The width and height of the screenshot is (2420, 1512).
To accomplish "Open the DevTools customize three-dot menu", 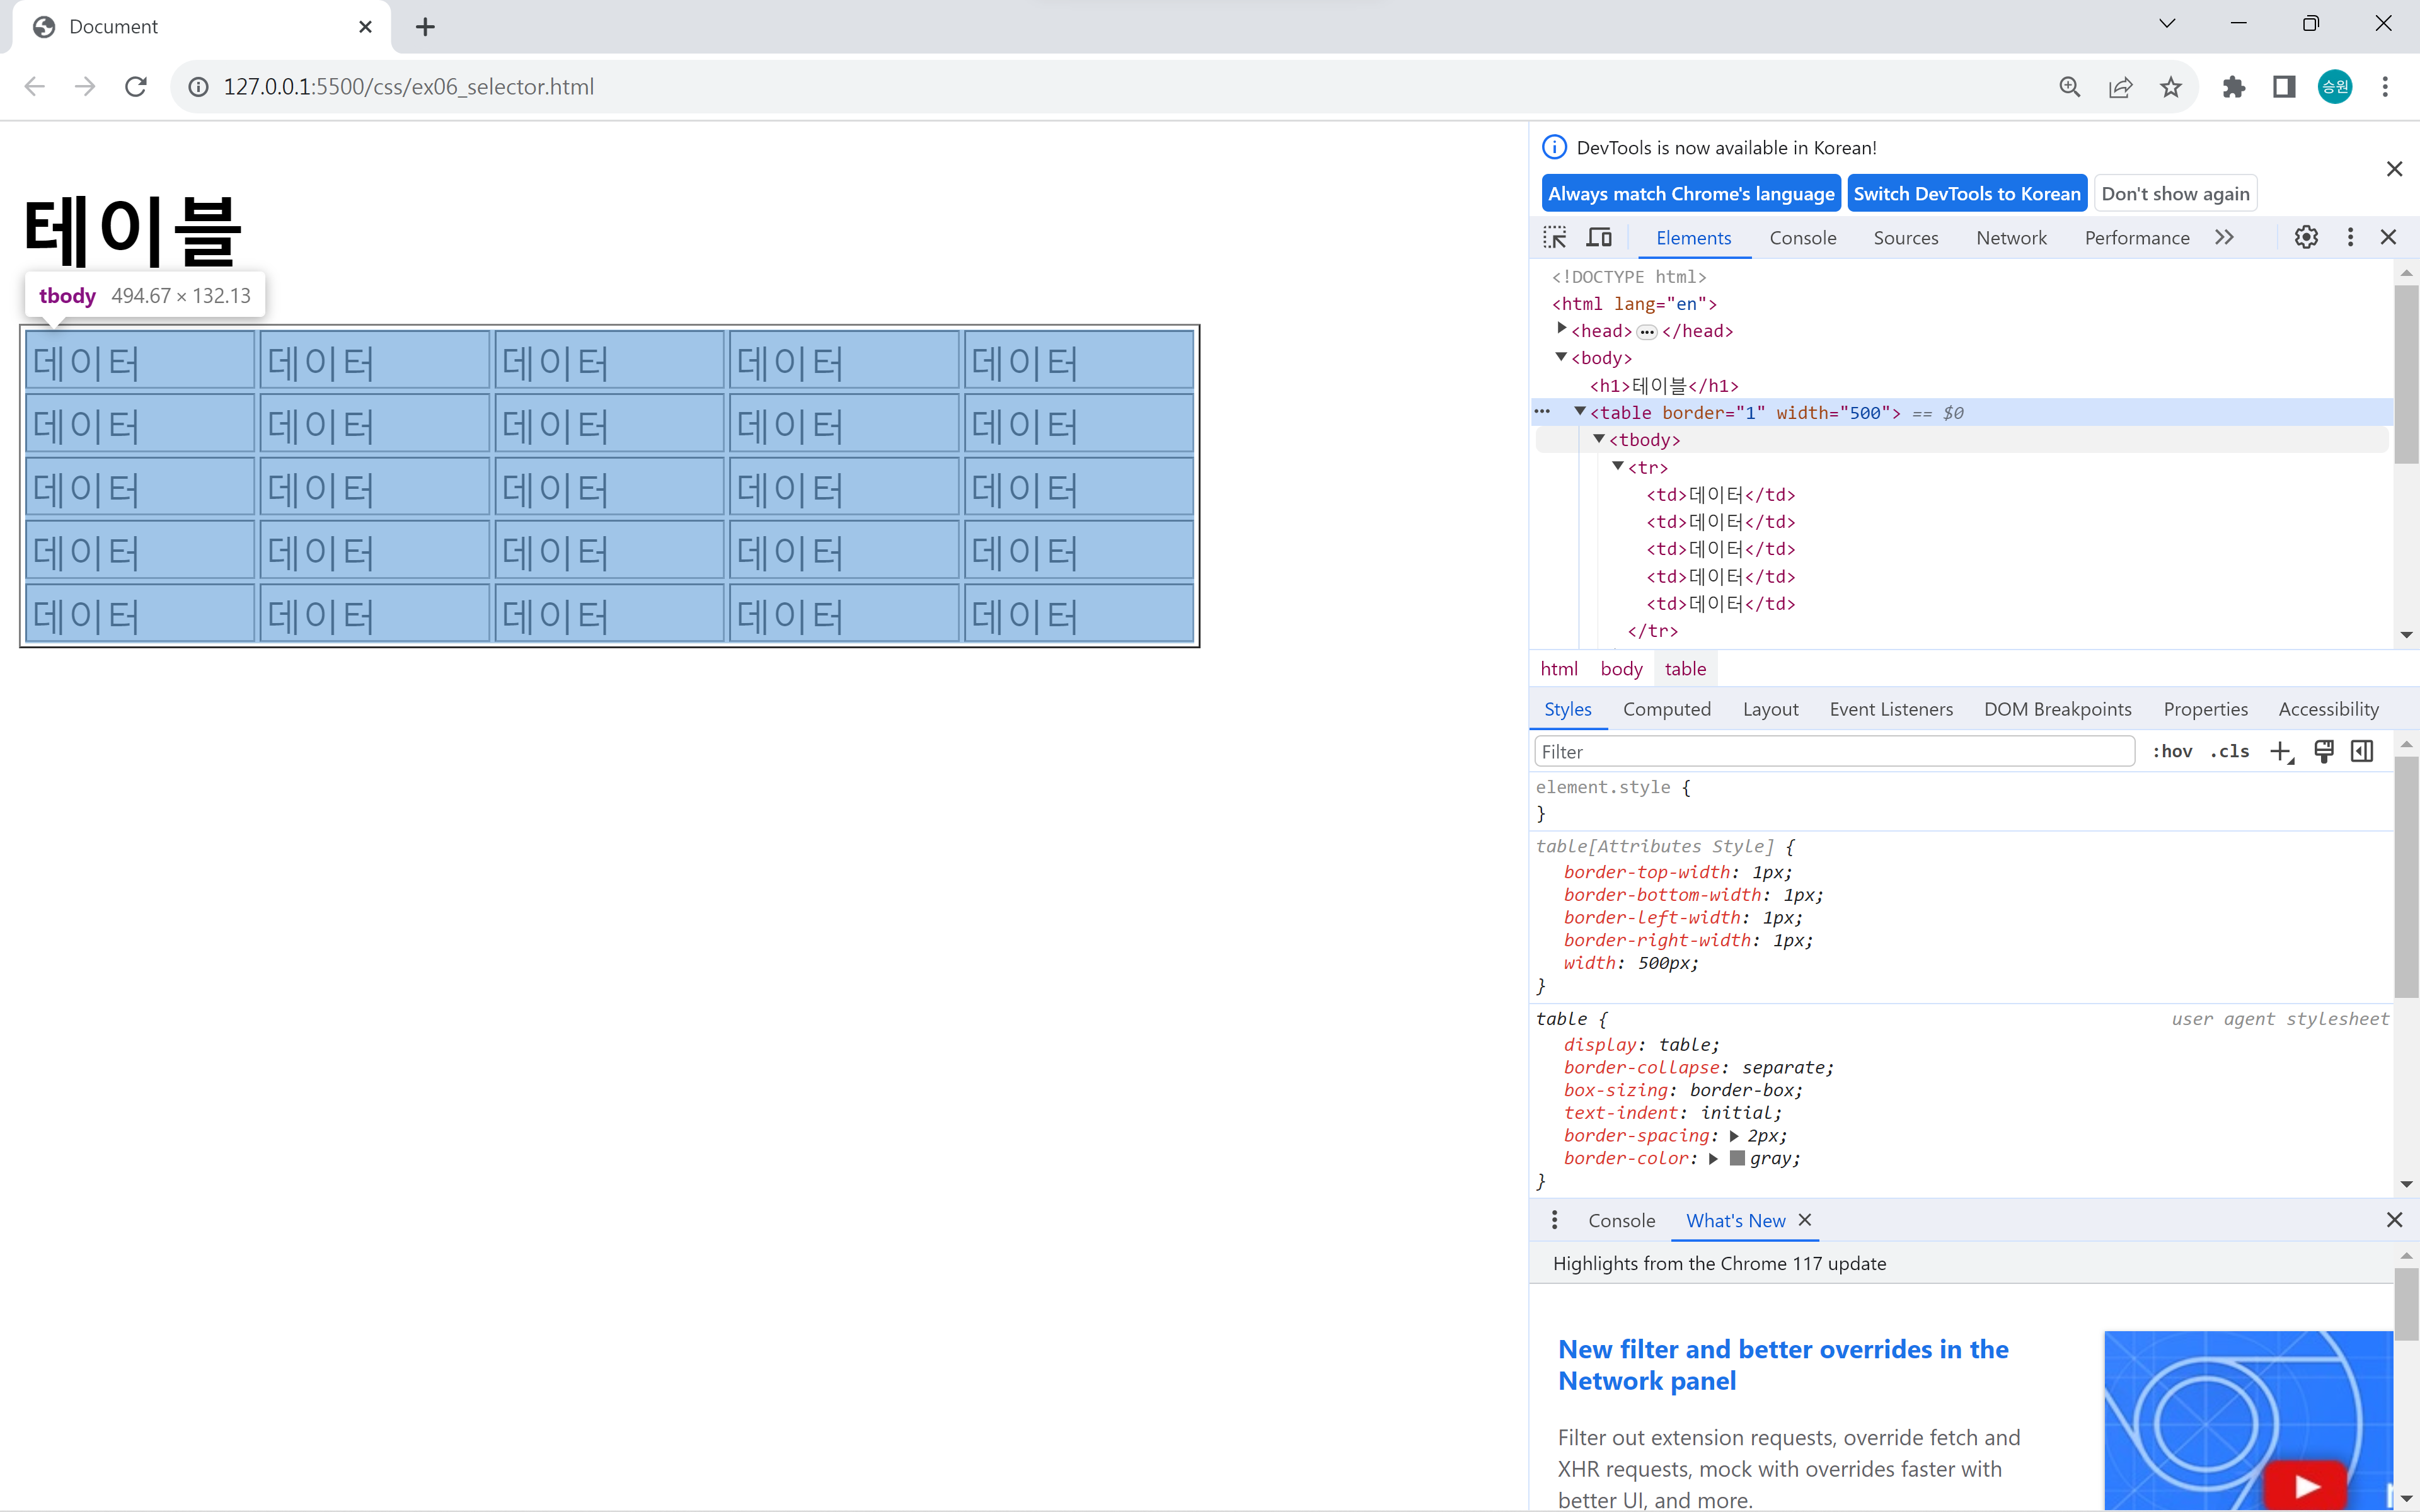I will pos(2350,237).
